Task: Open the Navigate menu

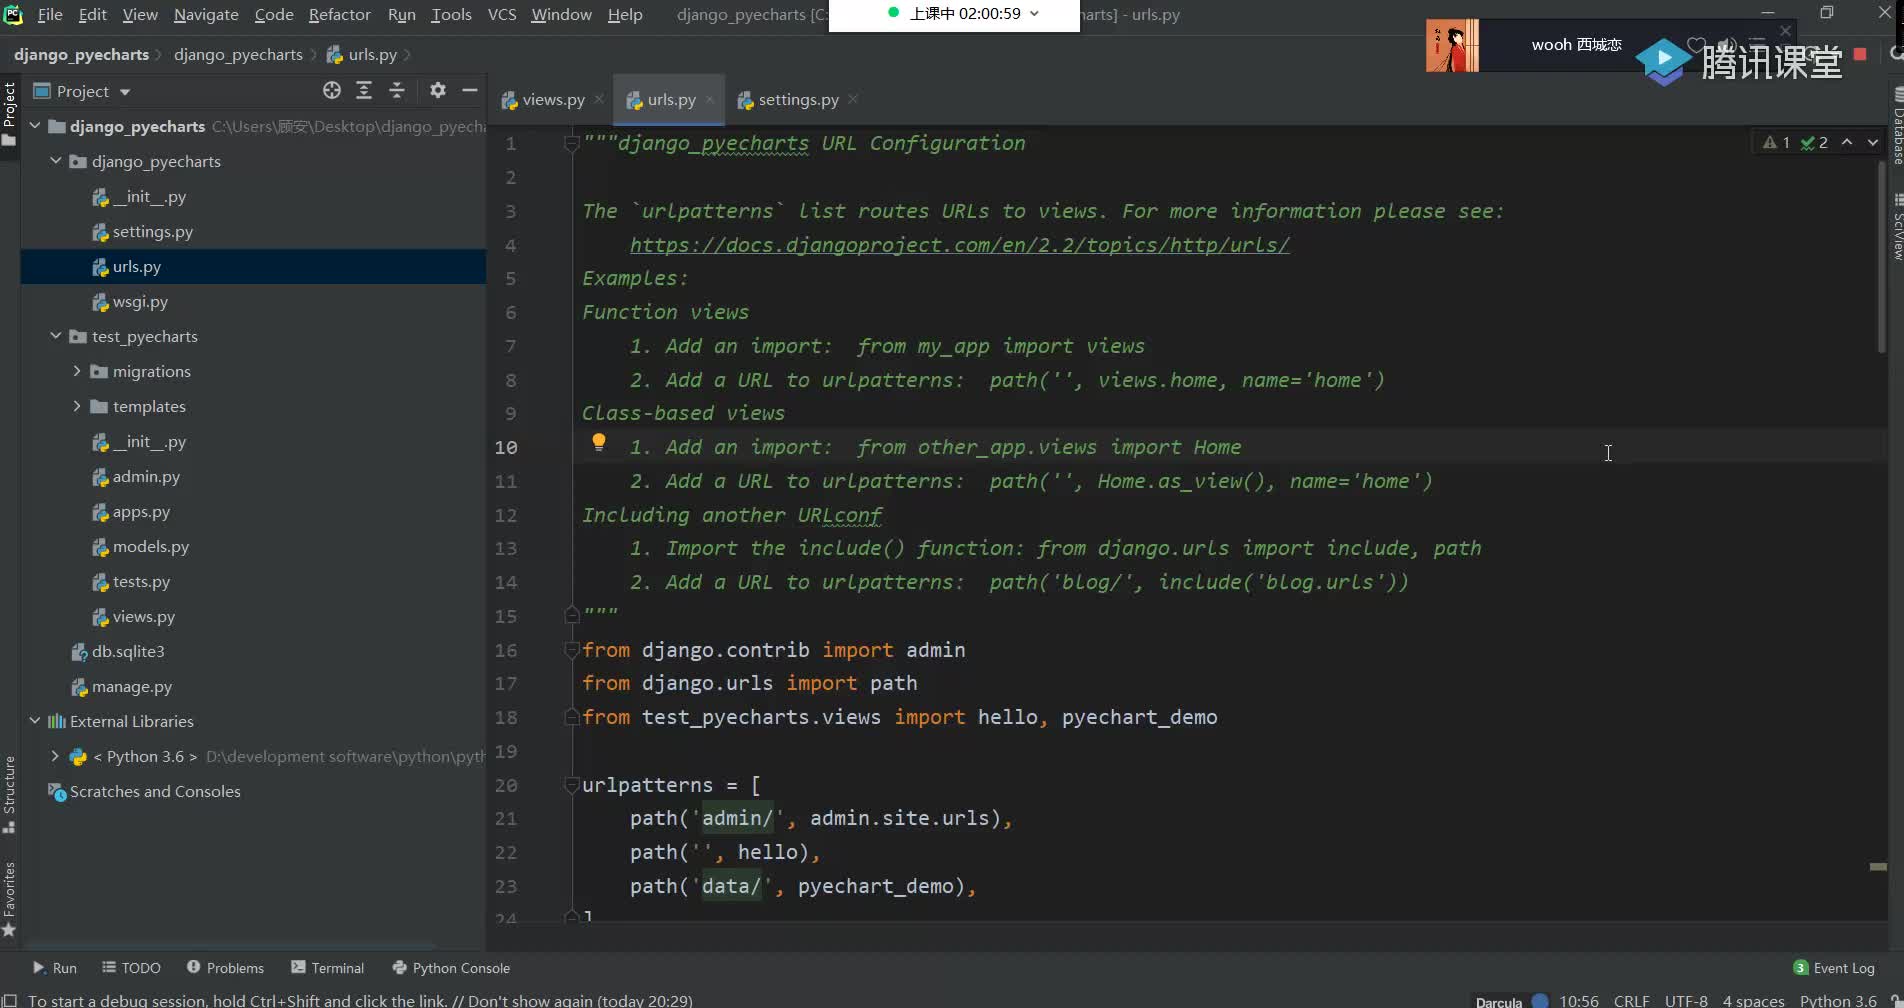Action: (x=206, y=14)
